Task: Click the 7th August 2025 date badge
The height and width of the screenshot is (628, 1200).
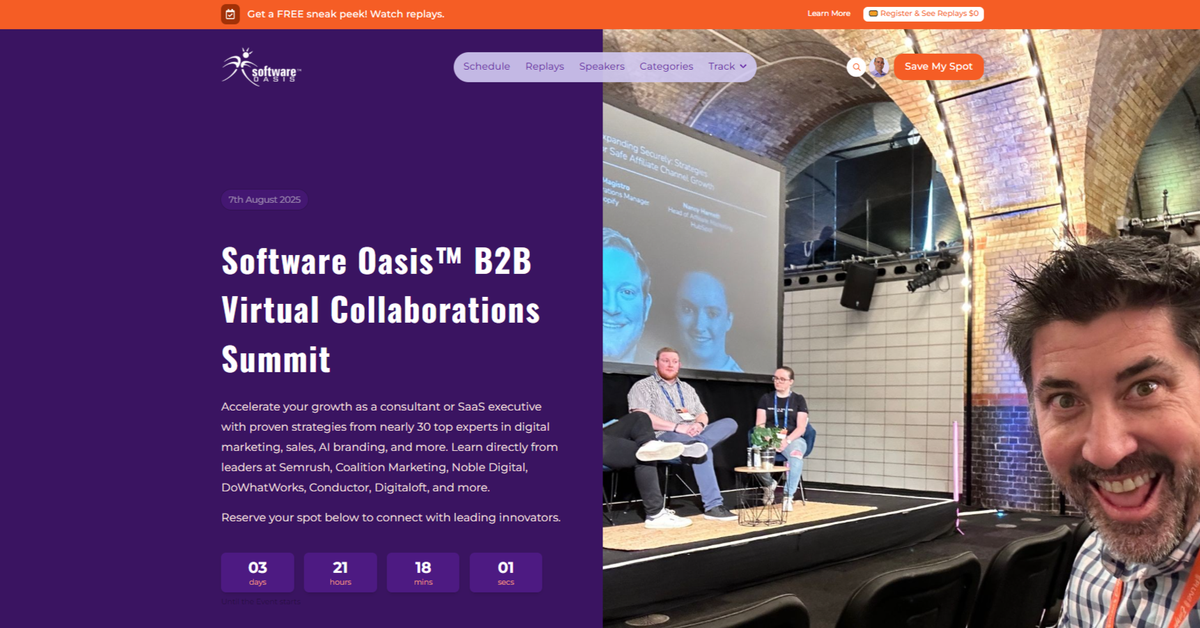Action: 264,199
